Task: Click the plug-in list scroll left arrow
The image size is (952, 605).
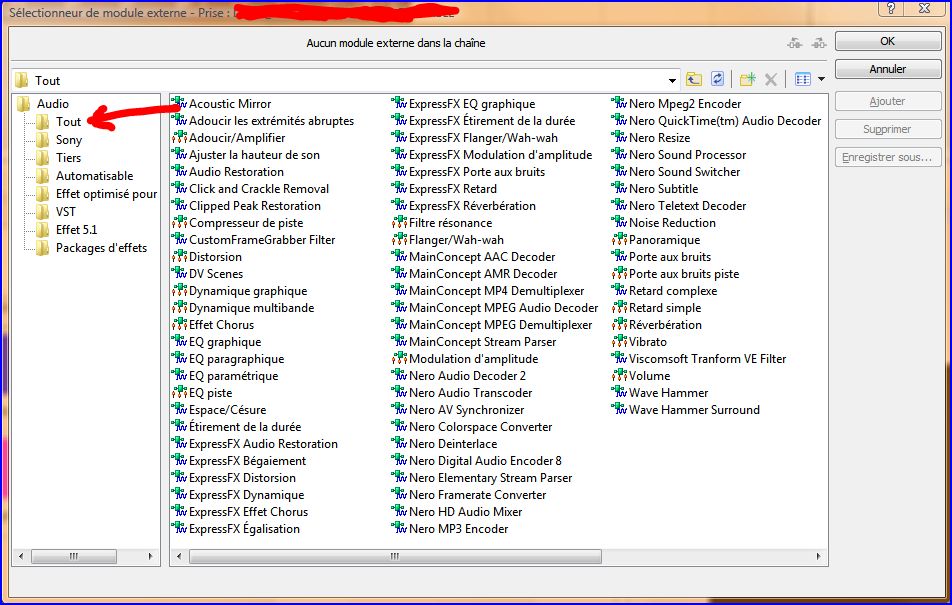Action: point(178,556)
